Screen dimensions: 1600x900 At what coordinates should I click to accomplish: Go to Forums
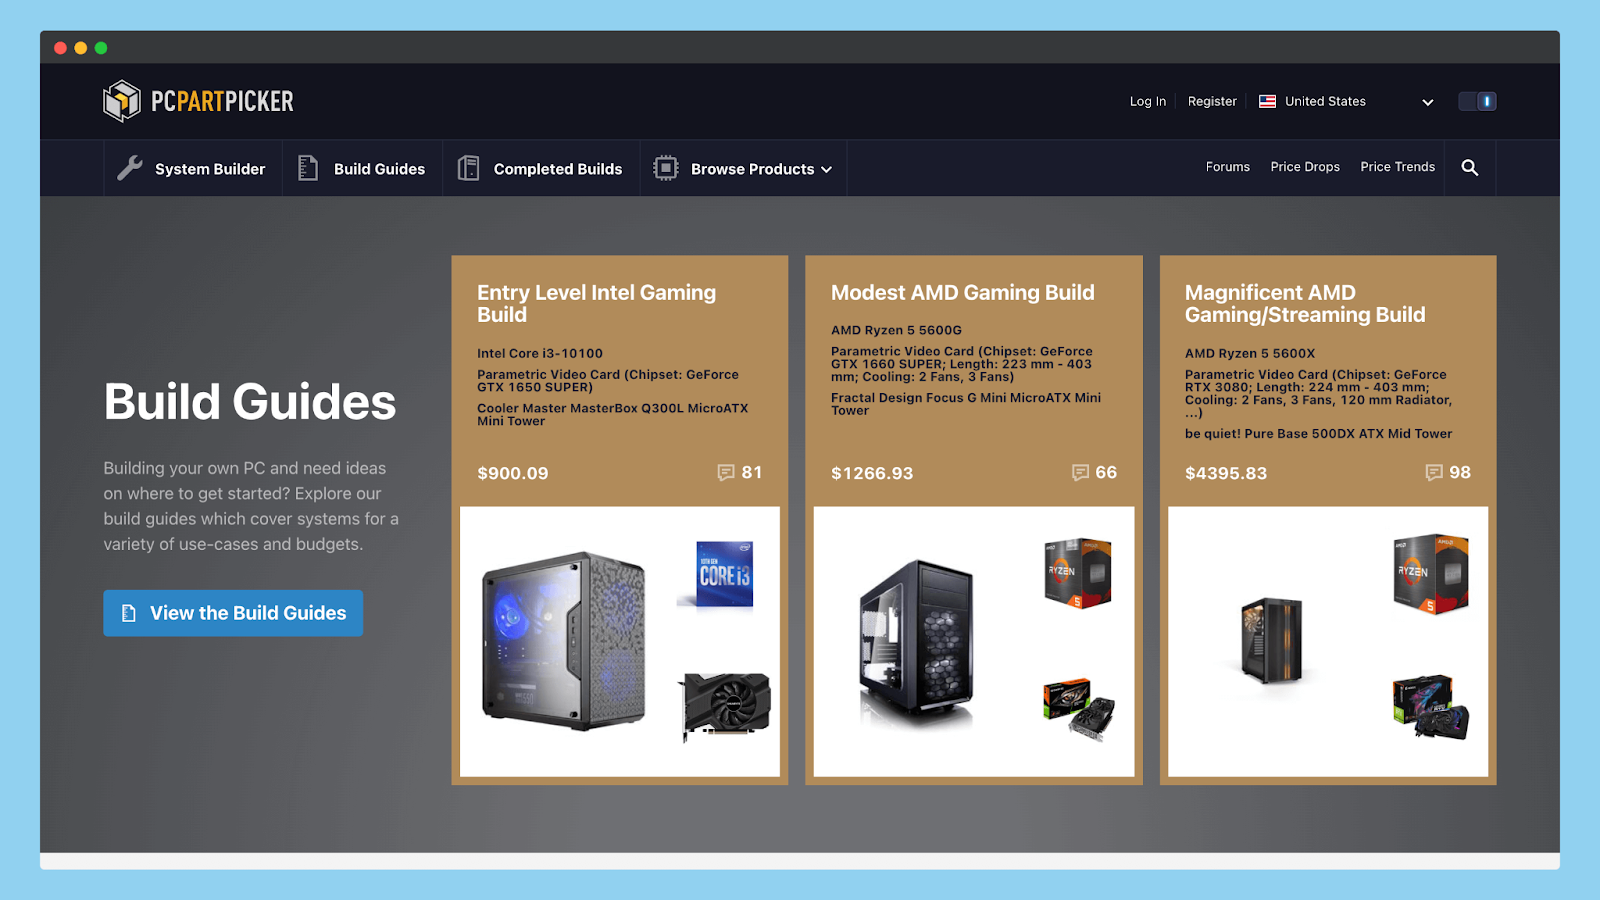pyautogui.click(x=1228, y=167)
